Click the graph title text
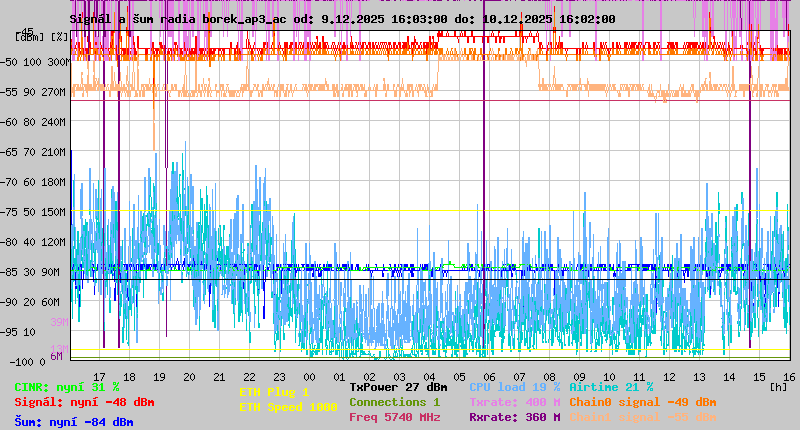This screenshot has width=800, height=430. pyautogui.click(x=343, y=19)
